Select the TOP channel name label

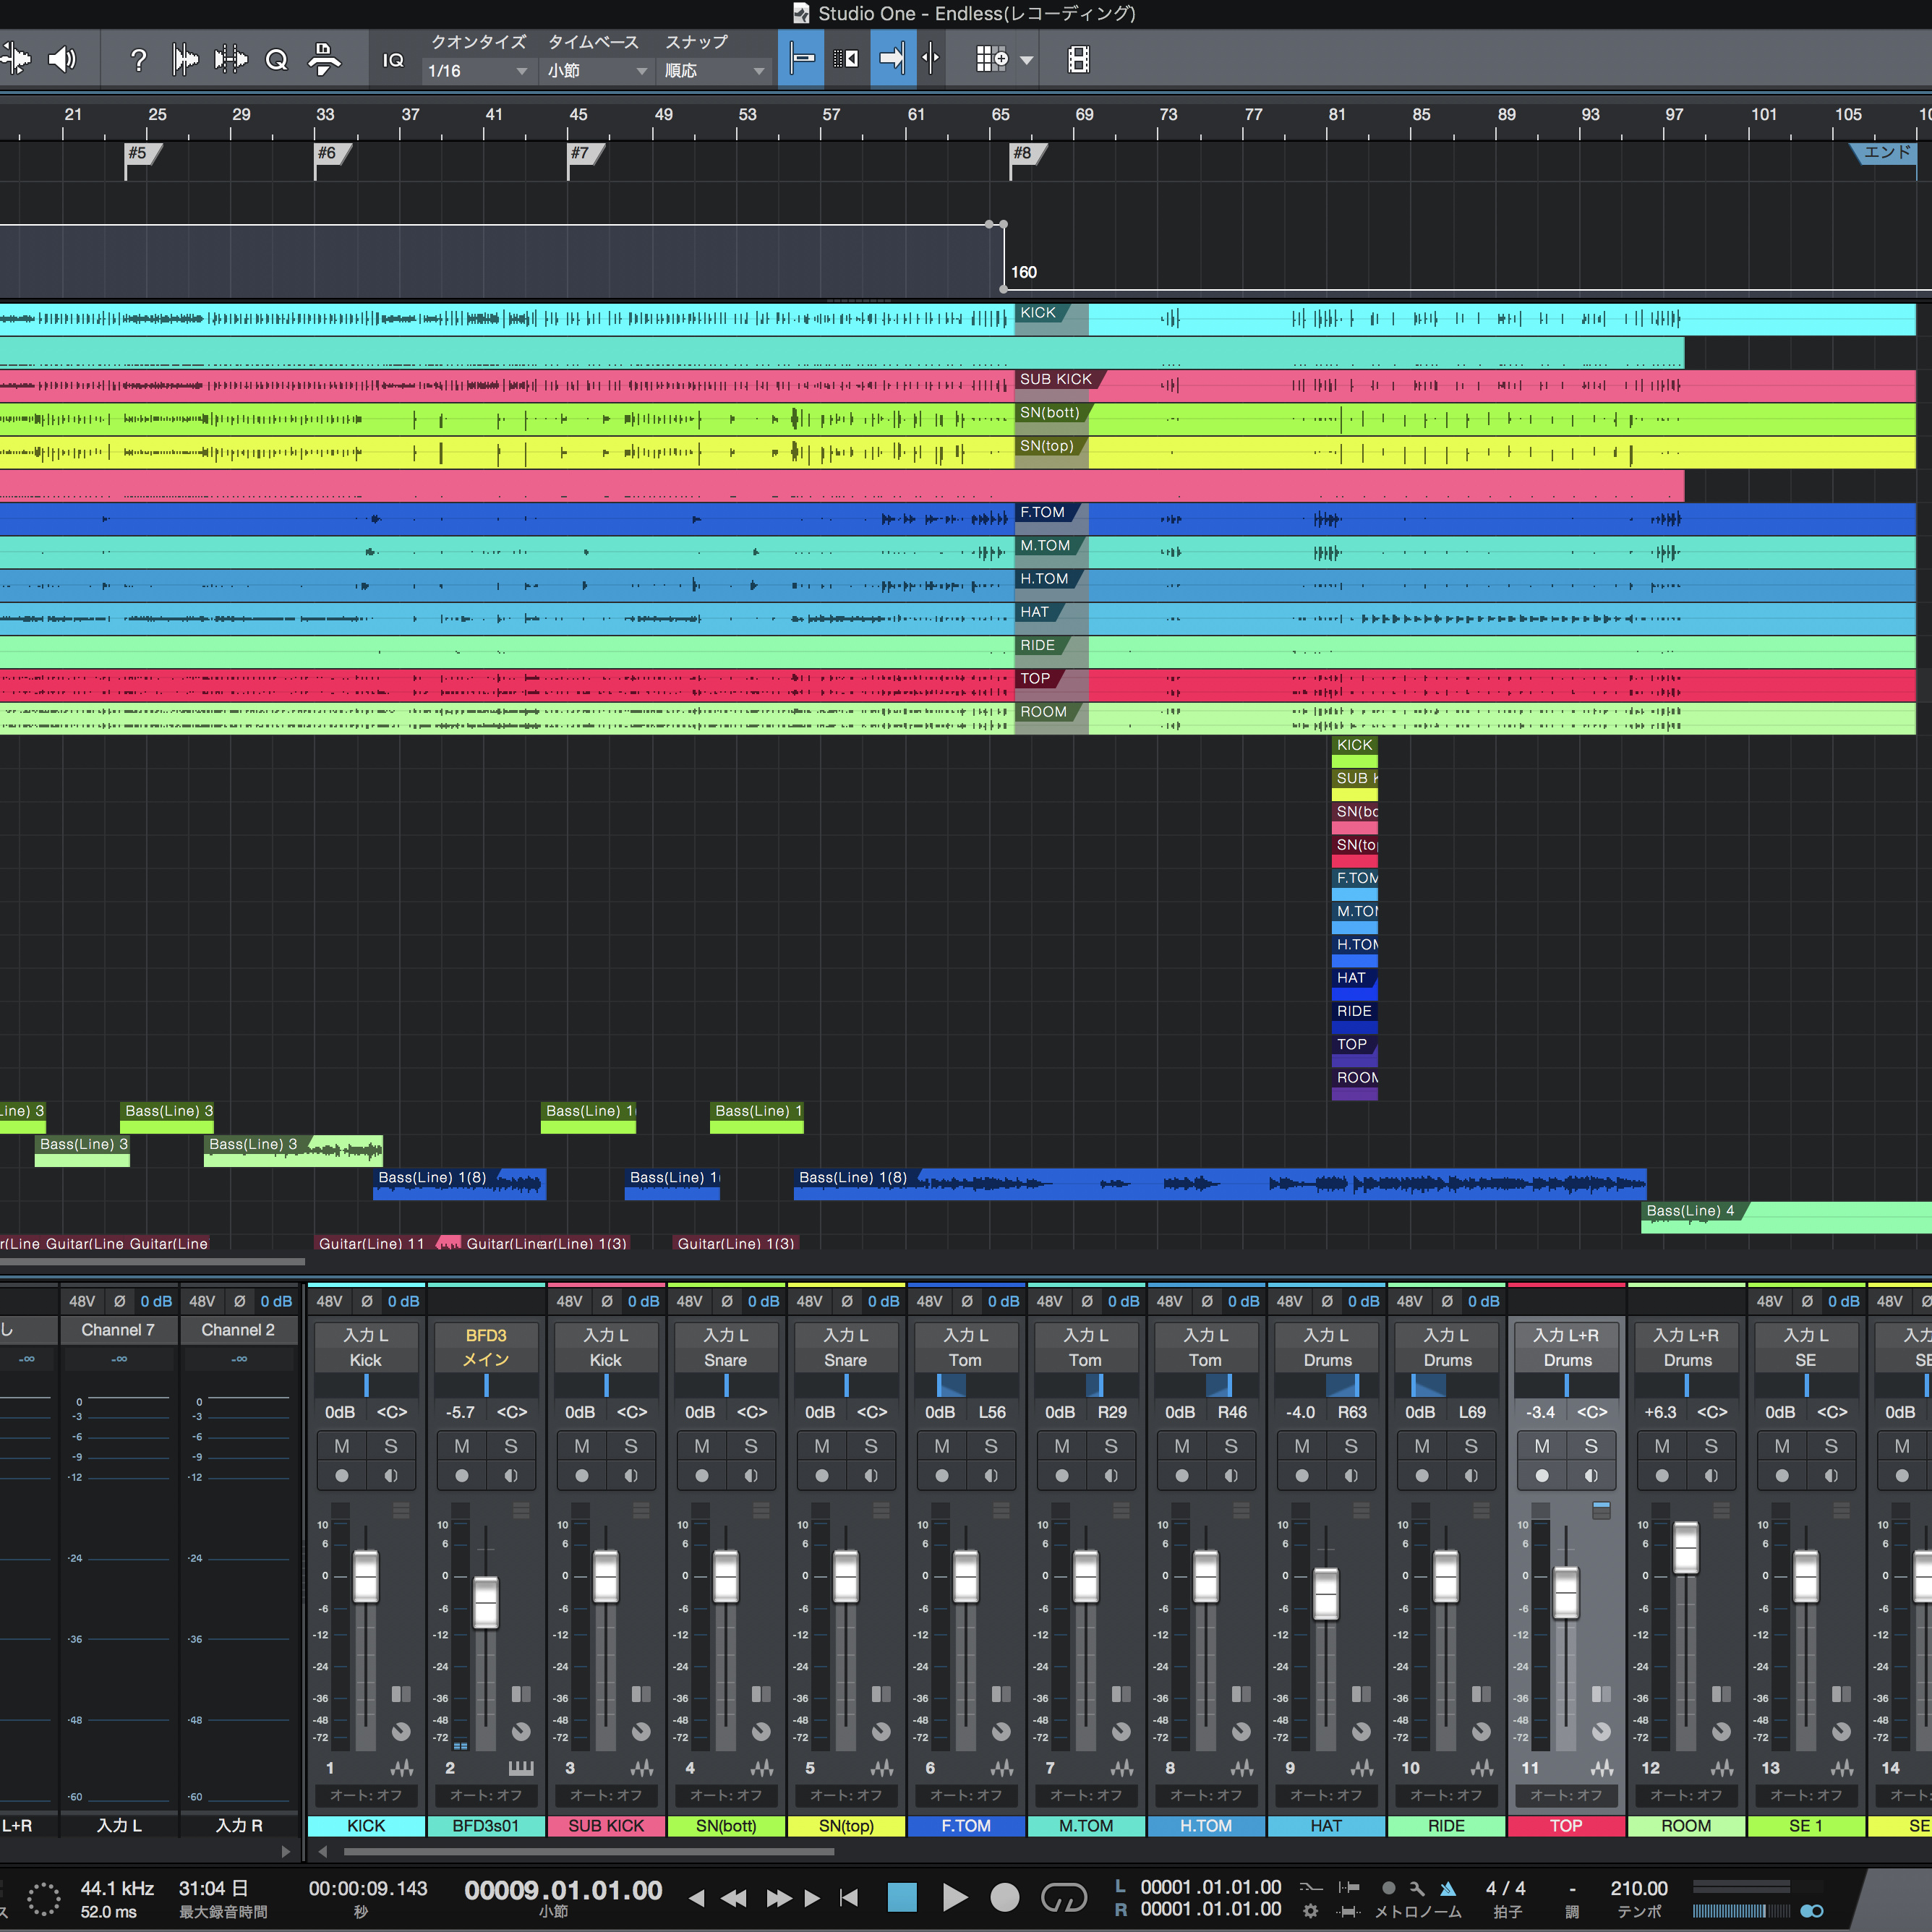point(1565,1826)
